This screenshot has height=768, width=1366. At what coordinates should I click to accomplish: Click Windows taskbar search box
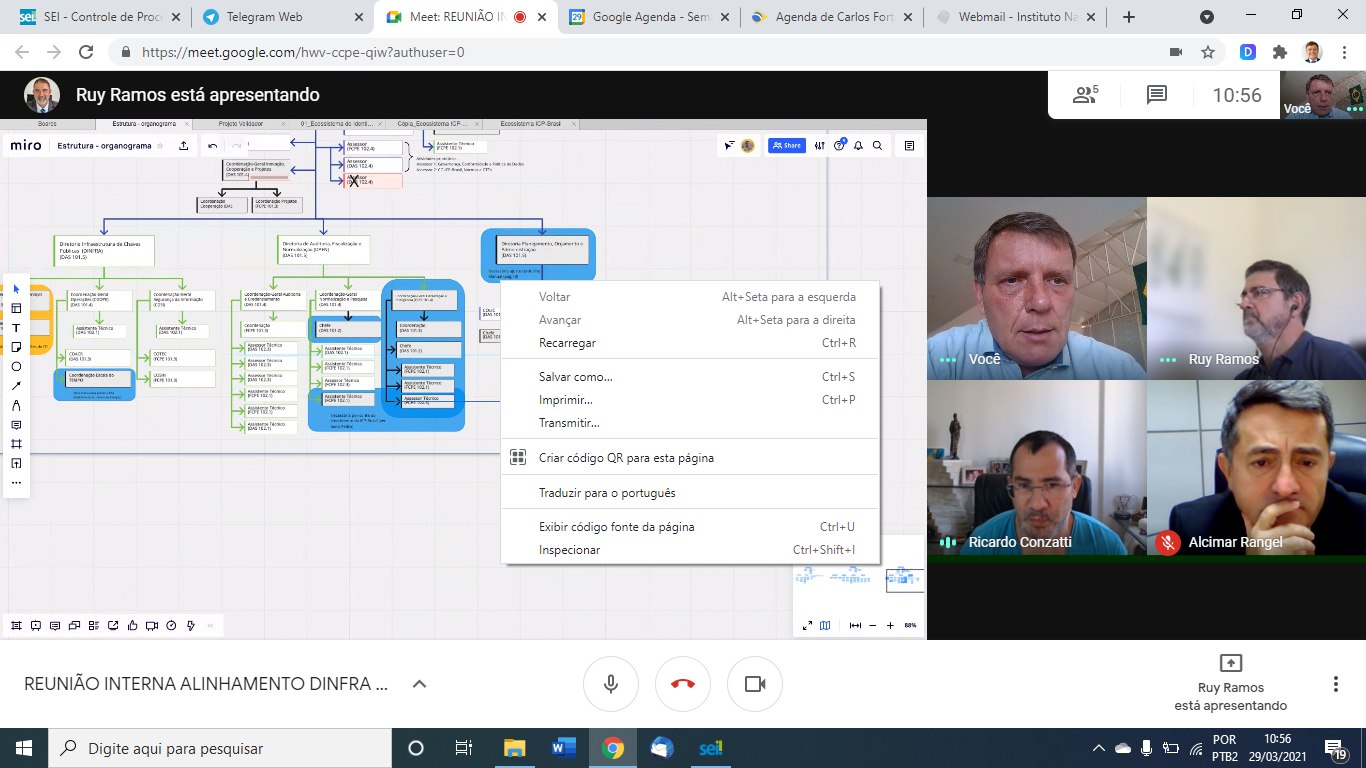[220, 748]
